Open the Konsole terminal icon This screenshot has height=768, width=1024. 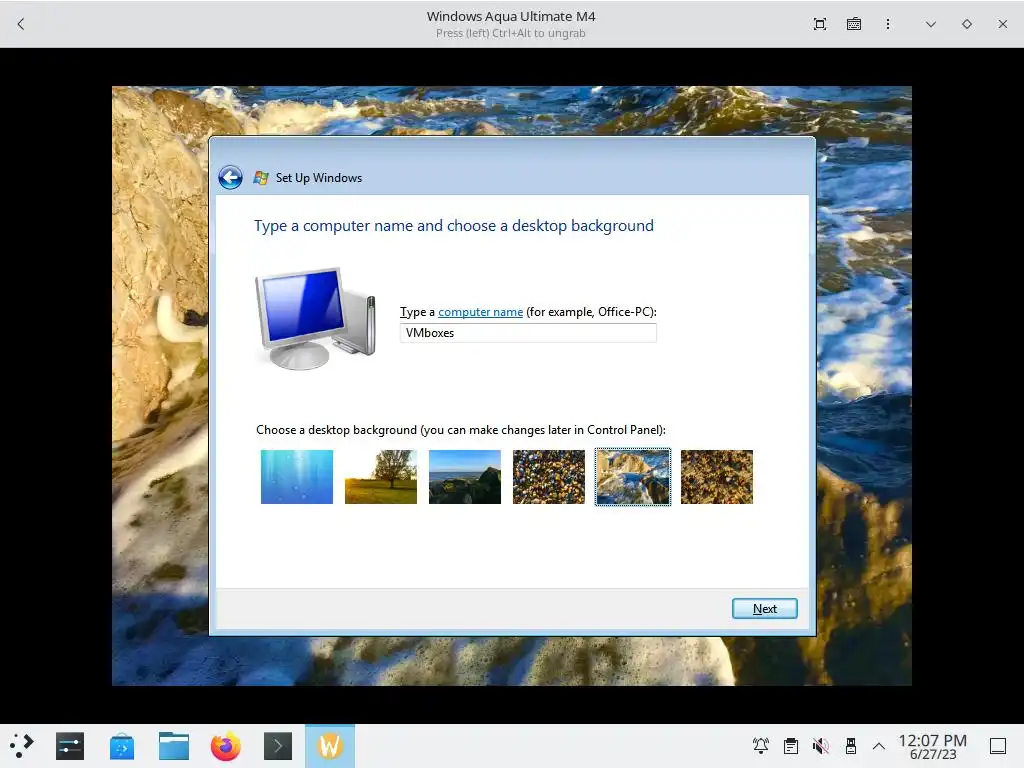[x=278, y=746]
